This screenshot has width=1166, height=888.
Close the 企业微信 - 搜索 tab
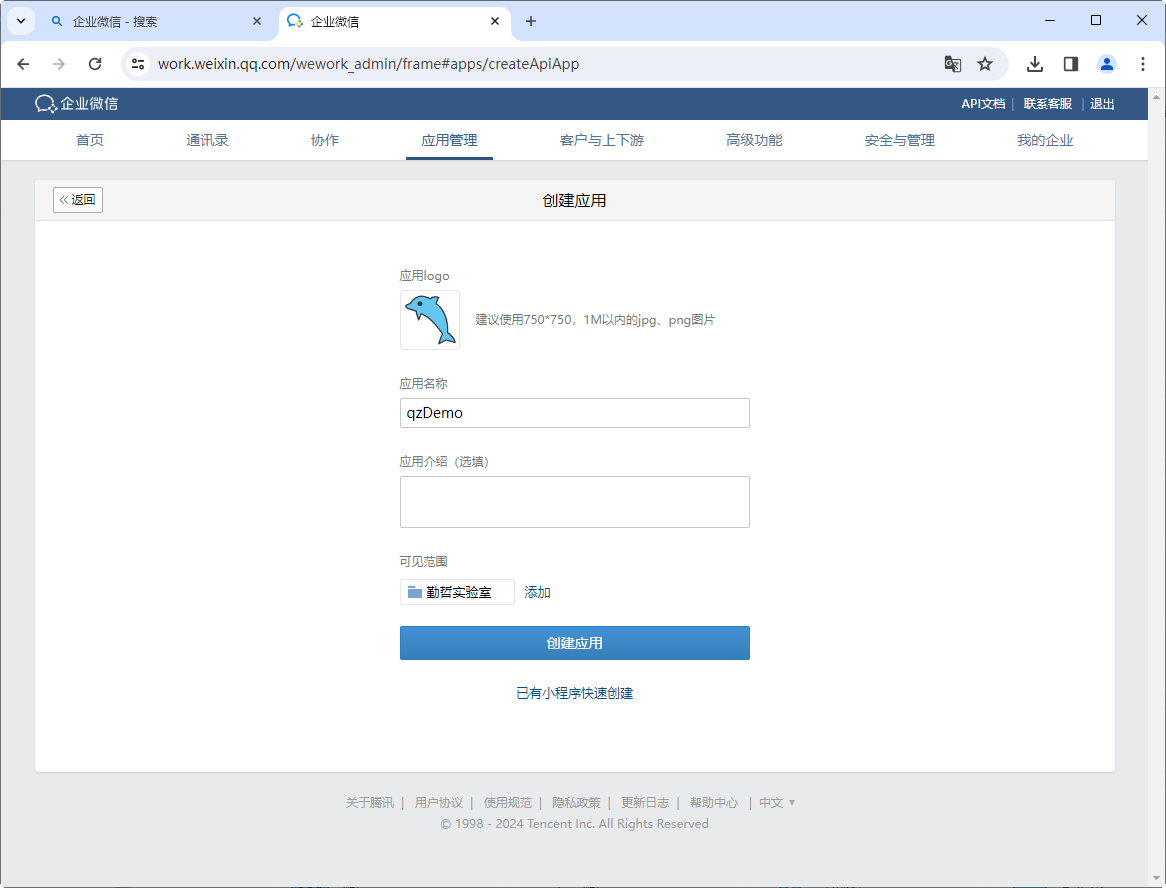tap(257, 21)
